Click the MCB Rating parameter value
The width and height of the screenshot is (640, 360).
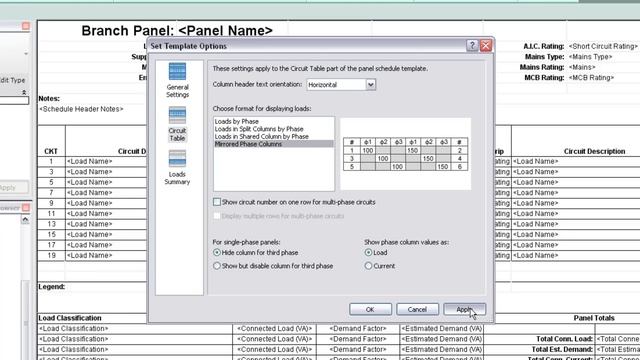tap(591, 78)
